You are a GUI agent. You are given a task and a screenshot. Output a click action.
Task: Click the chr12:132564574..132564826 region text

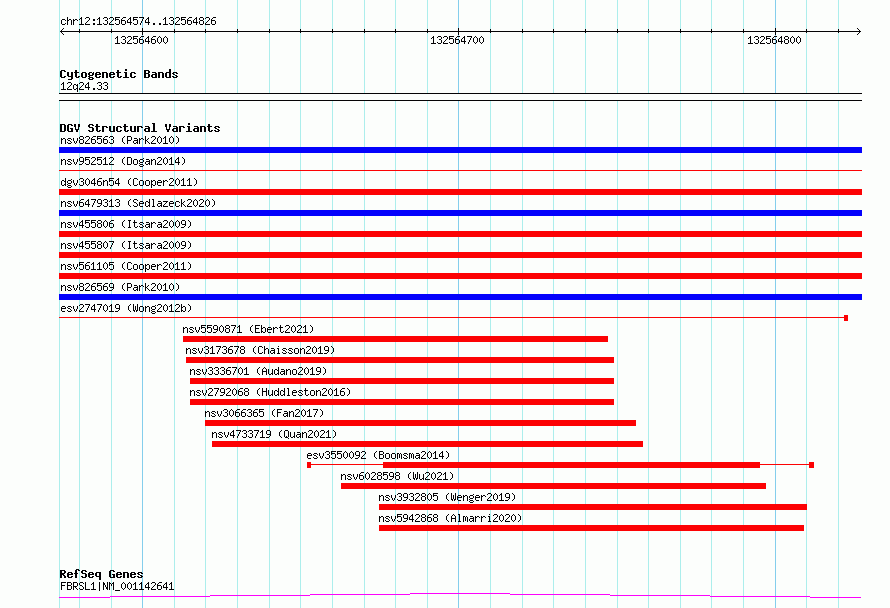138,21
